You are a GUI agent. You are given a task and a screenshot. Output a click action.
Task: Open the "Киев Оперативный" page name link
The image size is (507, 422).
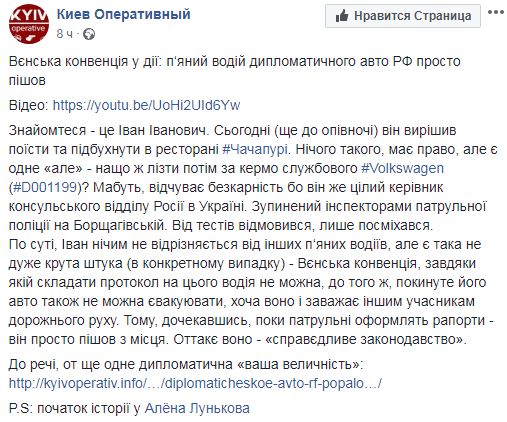pos(124,14)
